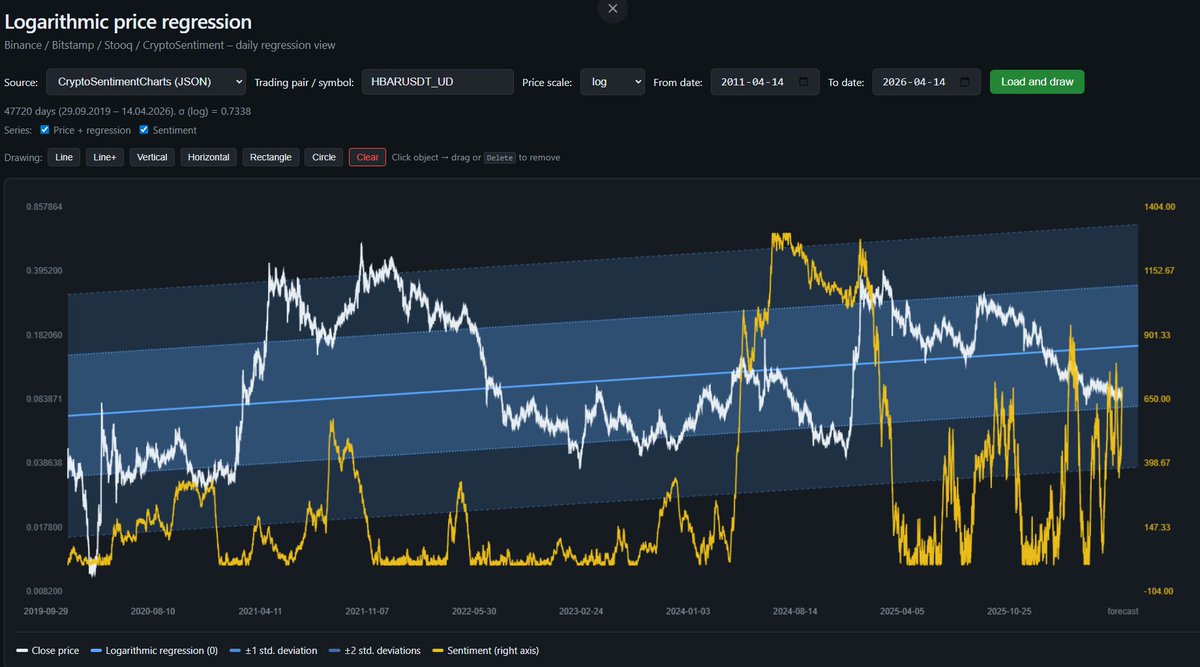
Task: Click the Logarithmic price regression heading
Action: point(128,21)
